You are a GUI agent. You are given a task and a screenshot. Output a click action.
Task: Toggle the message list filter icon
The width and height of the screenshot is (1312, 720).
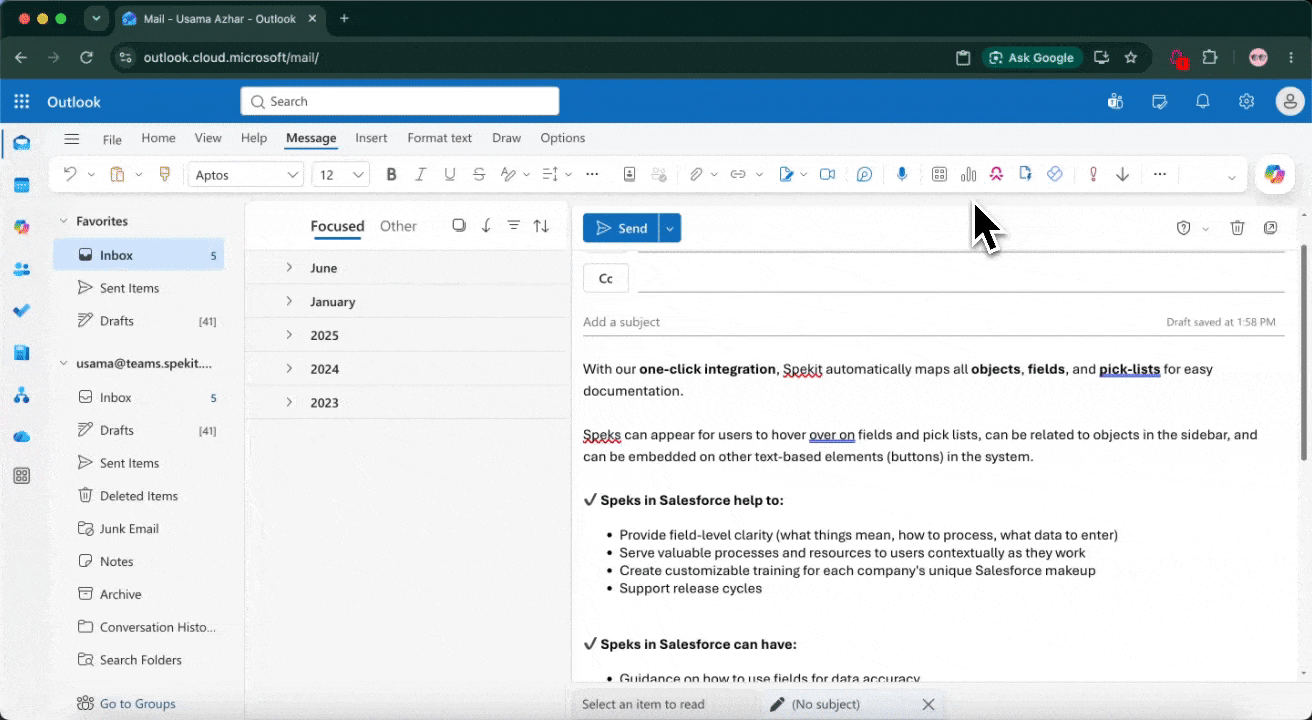513,226
